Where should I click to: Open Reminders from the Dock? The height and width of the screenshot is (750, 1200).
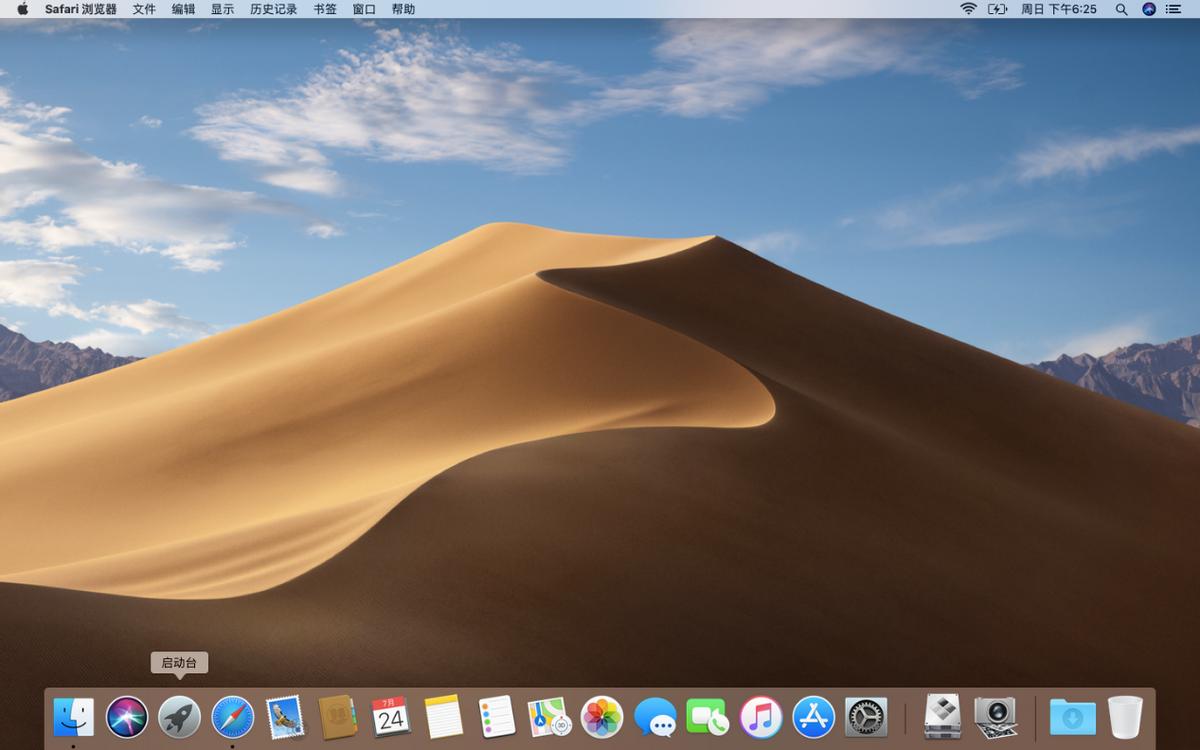(x=497, y=717)
